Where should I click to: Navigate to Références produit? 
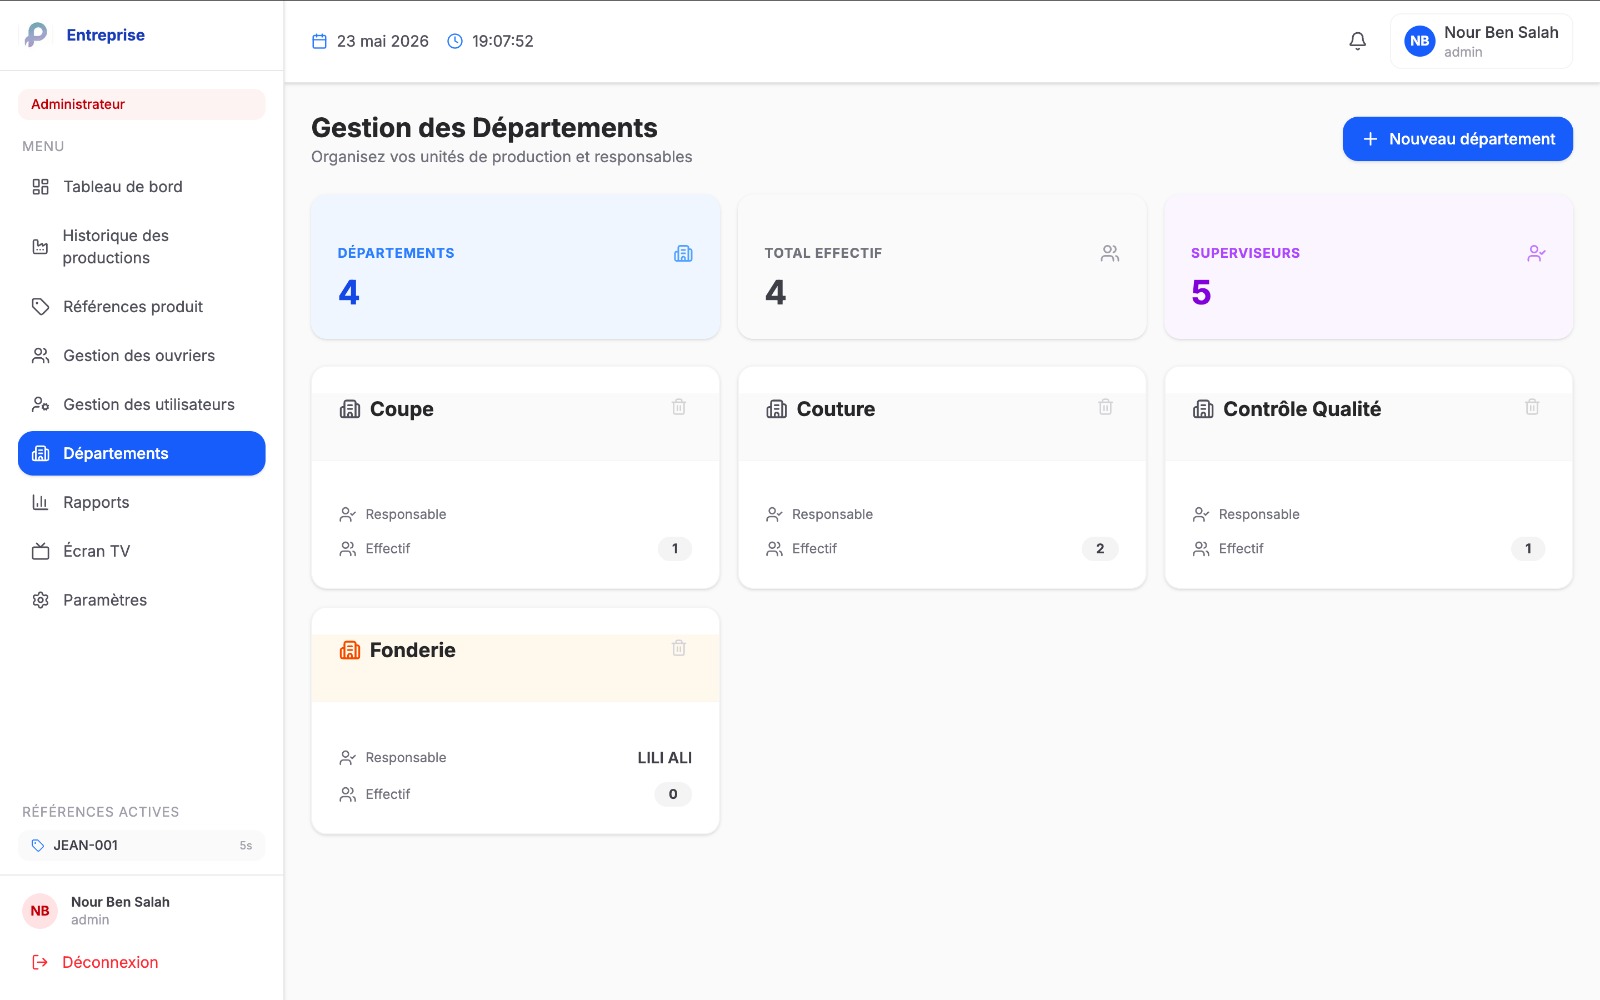click(142, 307)
